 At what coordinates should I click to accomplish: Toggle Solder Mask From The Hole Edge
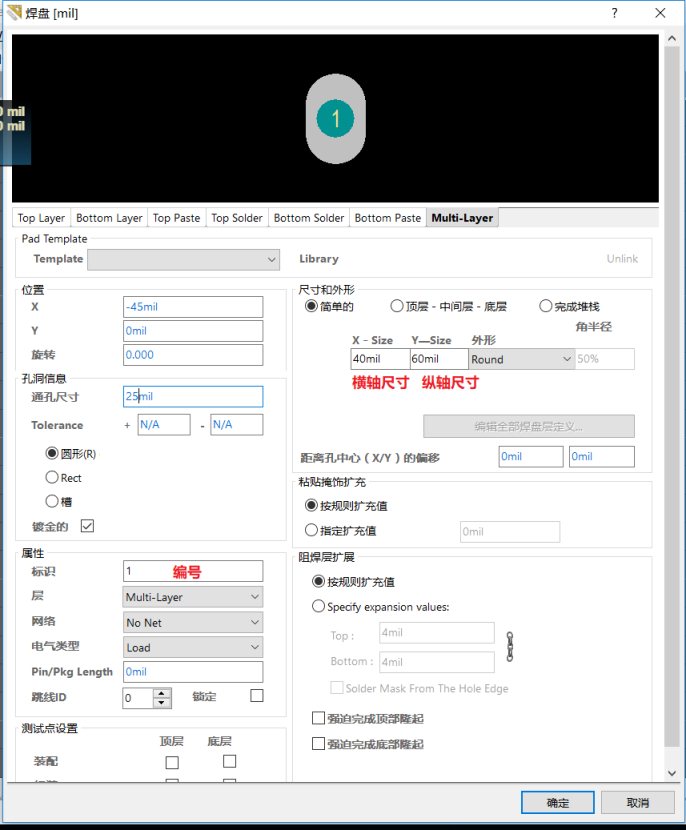click(x=336, y=688)
